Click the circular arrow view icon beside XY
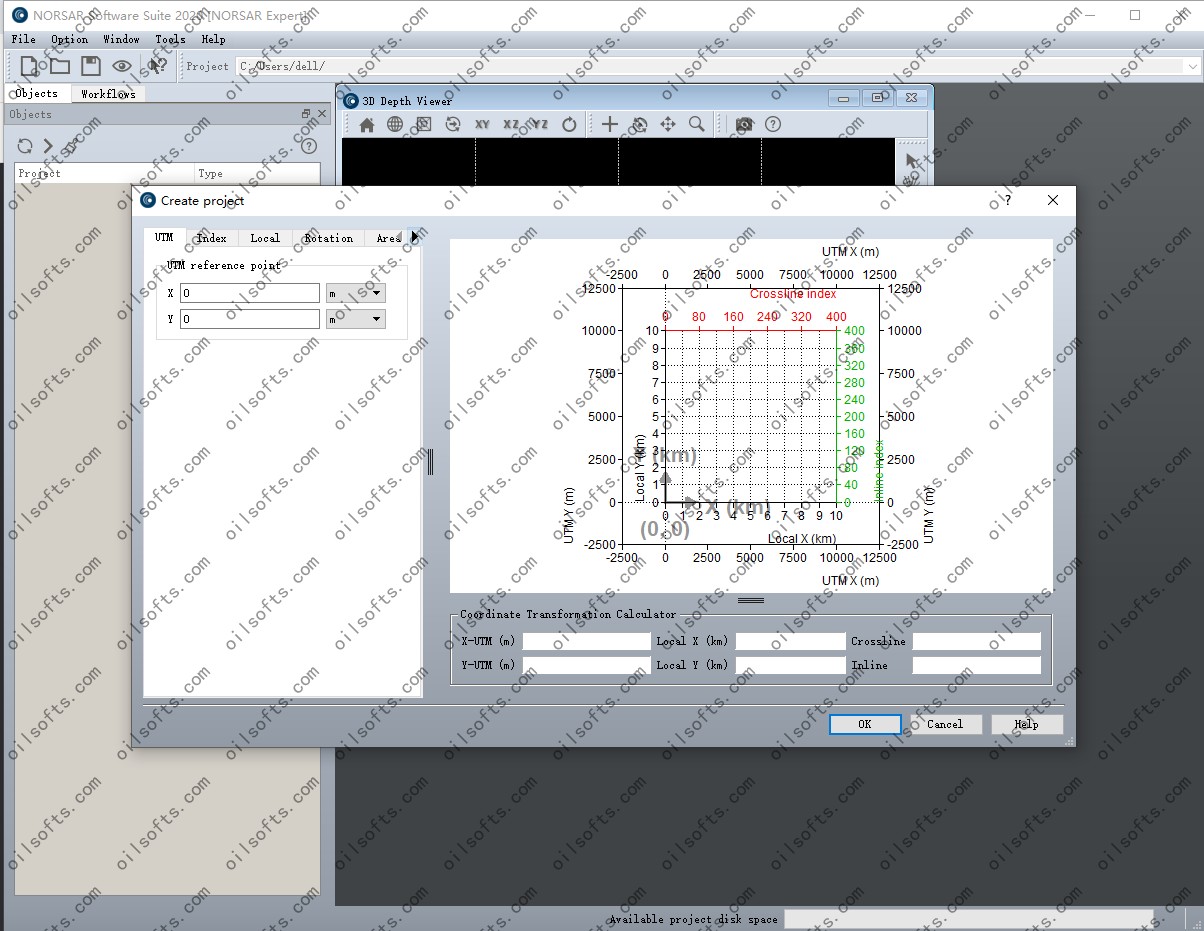Image resolution: width=1204 pixels, height=931 pixels. (453, 124)
